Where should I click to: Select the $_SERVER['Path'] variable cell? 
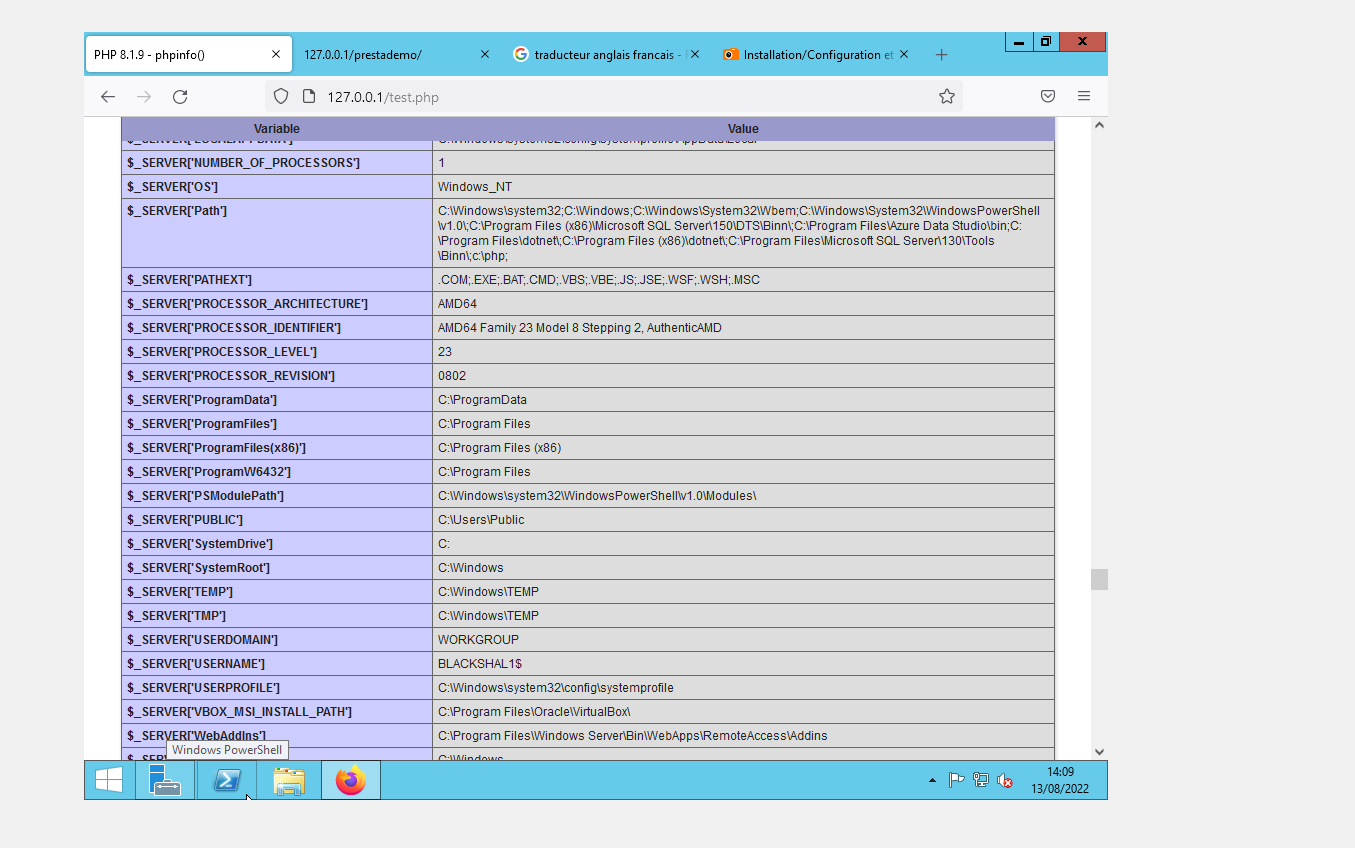point(277,233)
